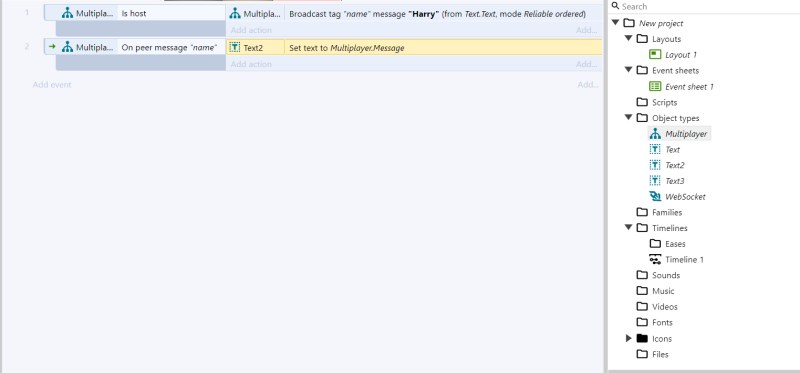Select the Text3 object icon

655,181
